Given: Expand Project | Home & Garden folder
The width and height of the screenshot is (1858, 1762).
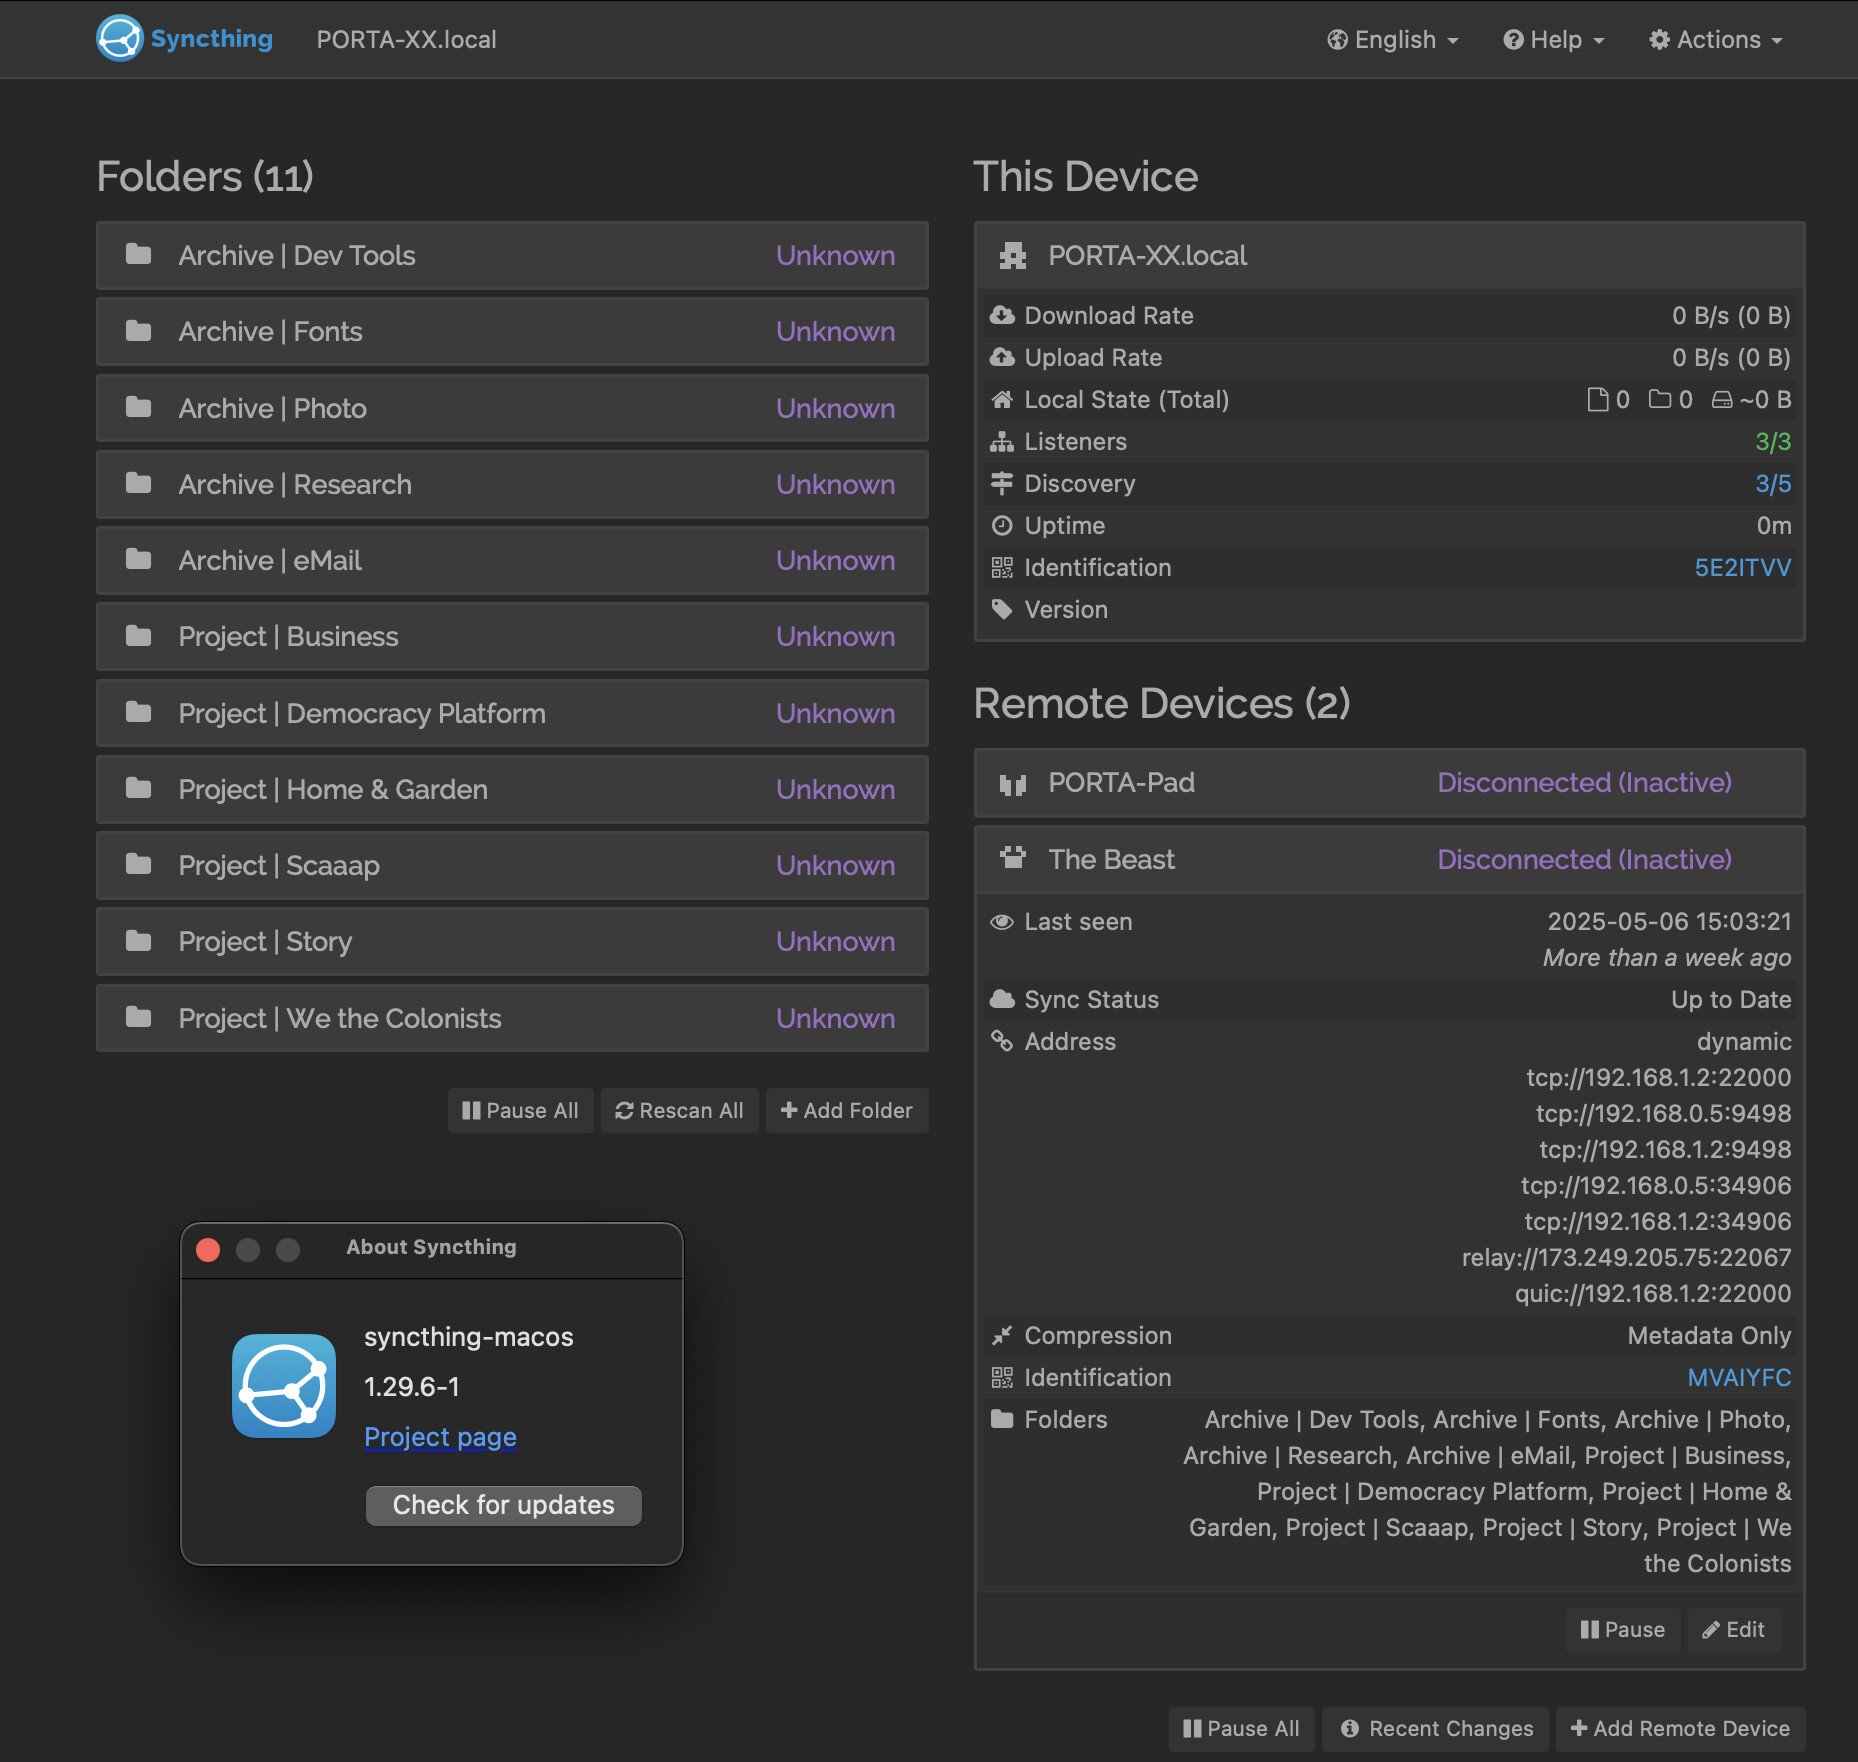Looking at the screenshot, I should click(x=512, y=790).
